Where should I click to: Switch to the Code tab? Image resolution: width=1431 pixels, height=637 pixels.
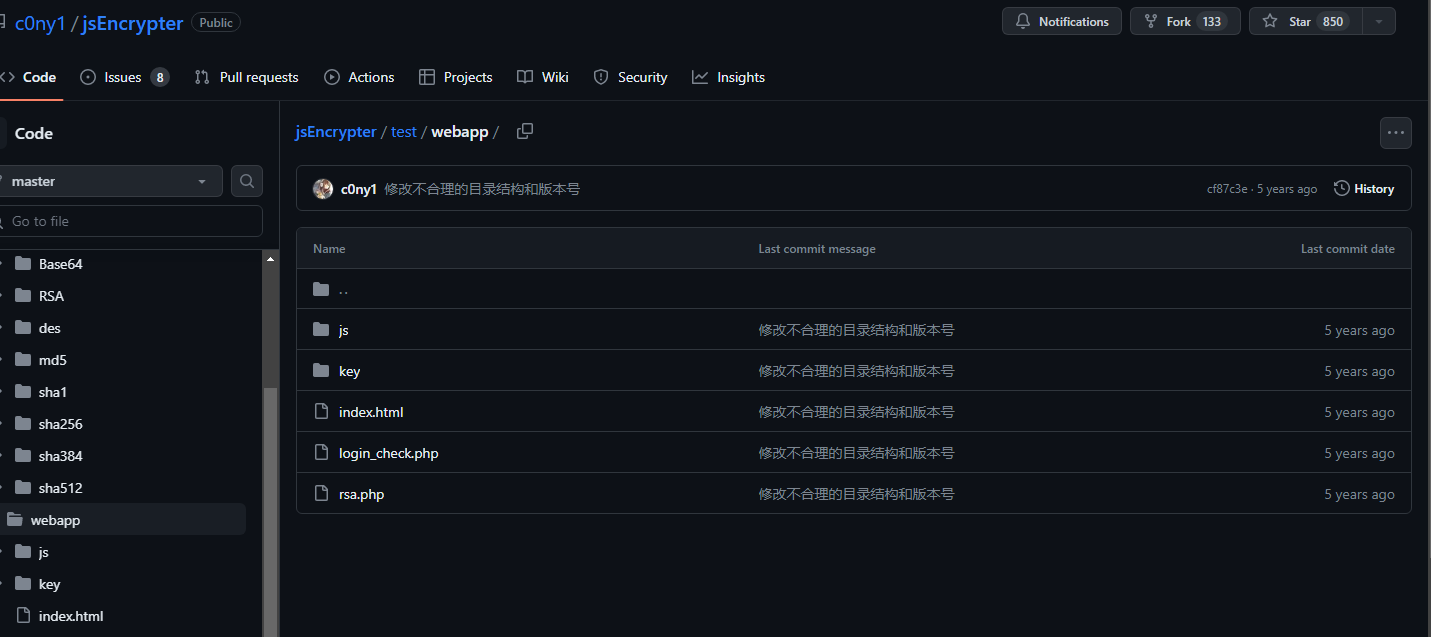[30, 77]
